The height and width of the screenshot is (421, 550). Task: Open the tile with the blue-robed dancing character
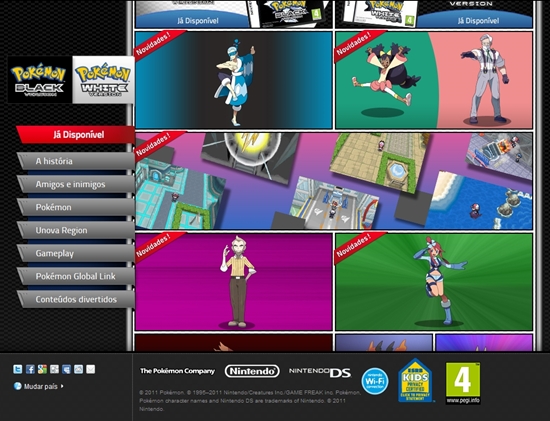click(234, 80)
